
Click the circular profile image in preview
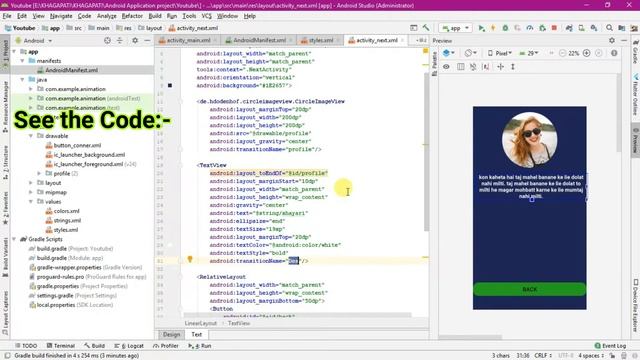[x=529, y=140]
